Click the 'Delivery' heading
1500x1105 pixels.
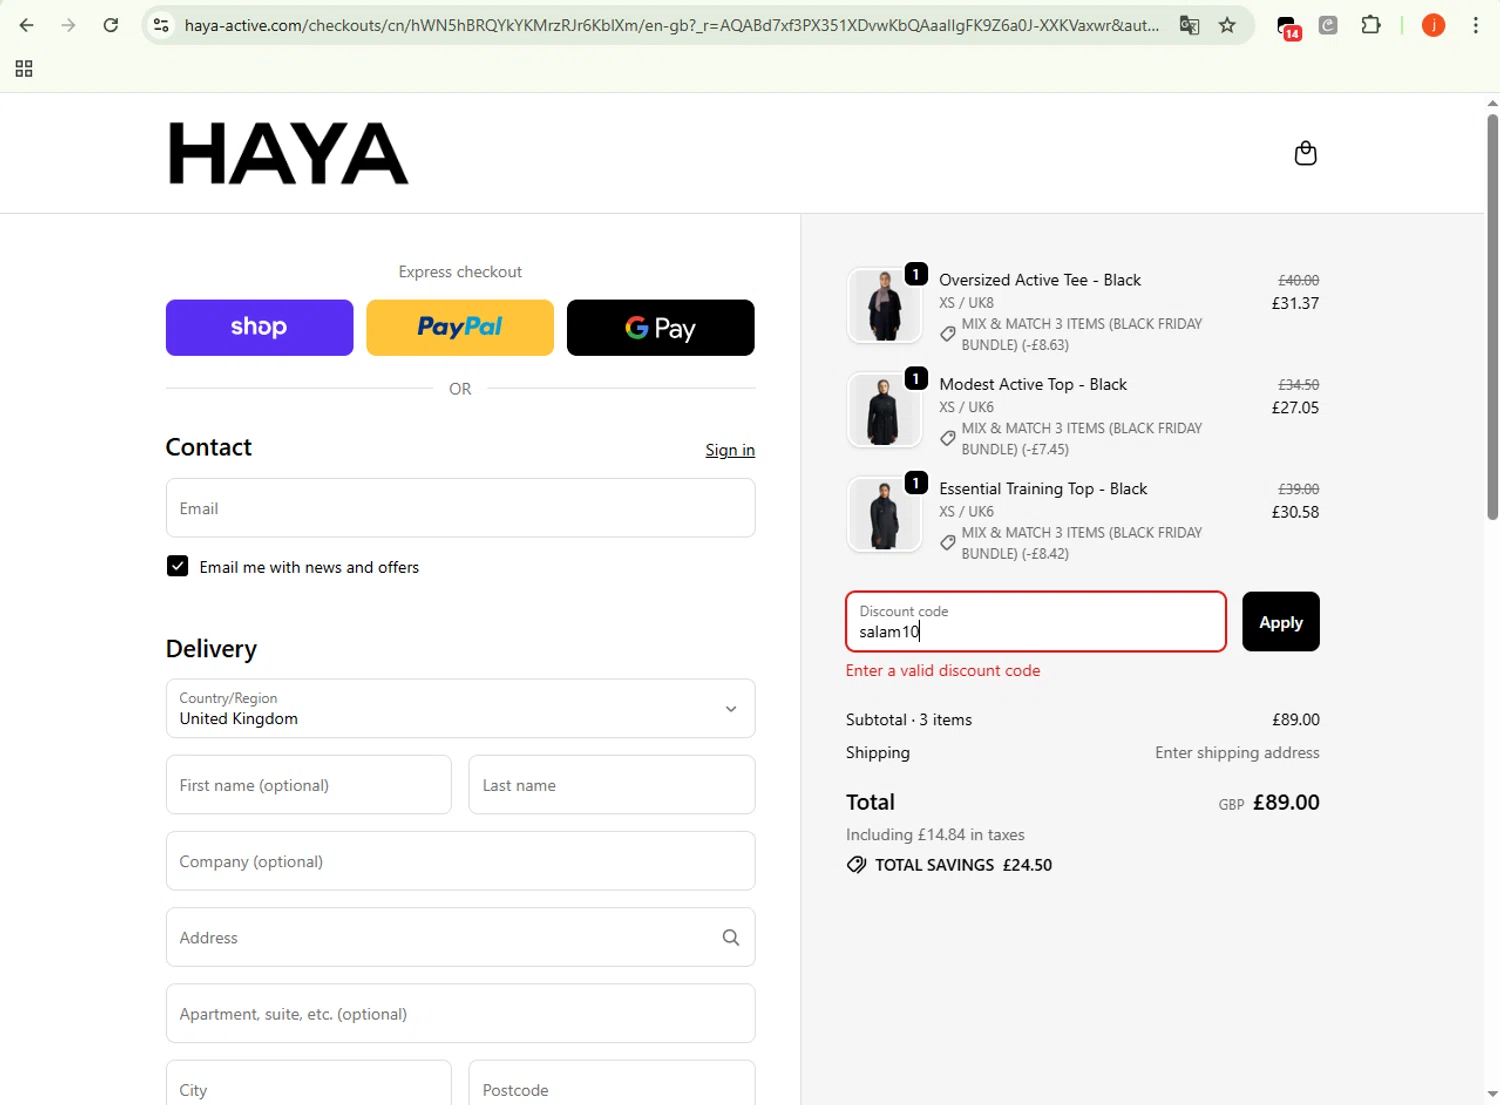(x=211, y=649)
